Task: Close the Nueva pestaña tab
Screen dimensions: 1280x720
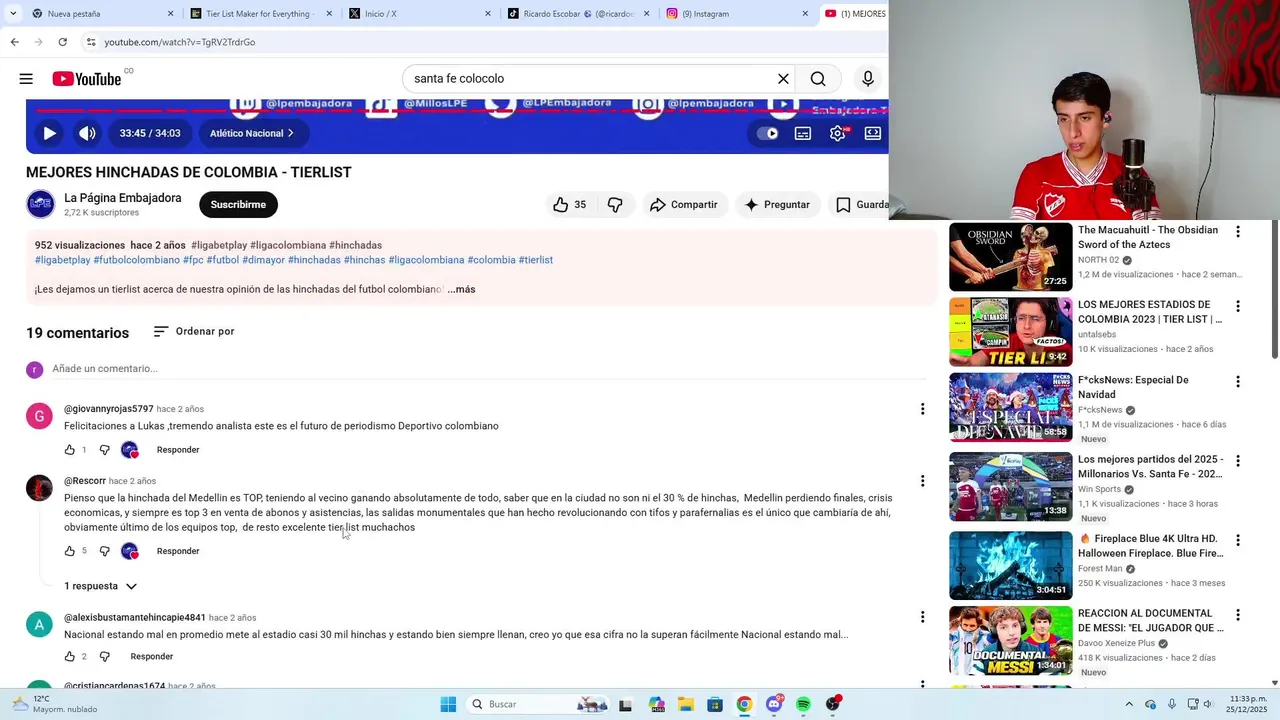Action: tap(170, 14)
